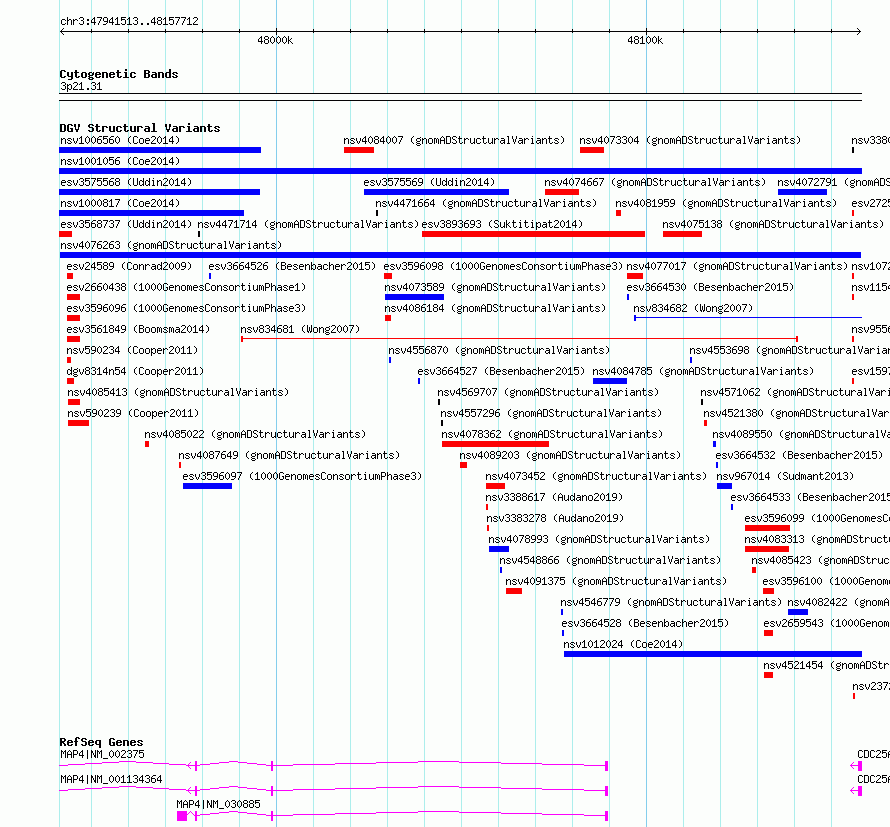The image size is (890, 827).
Task: Click the nsv4076263 gnomAD blue bar
Action: point(460,255)
